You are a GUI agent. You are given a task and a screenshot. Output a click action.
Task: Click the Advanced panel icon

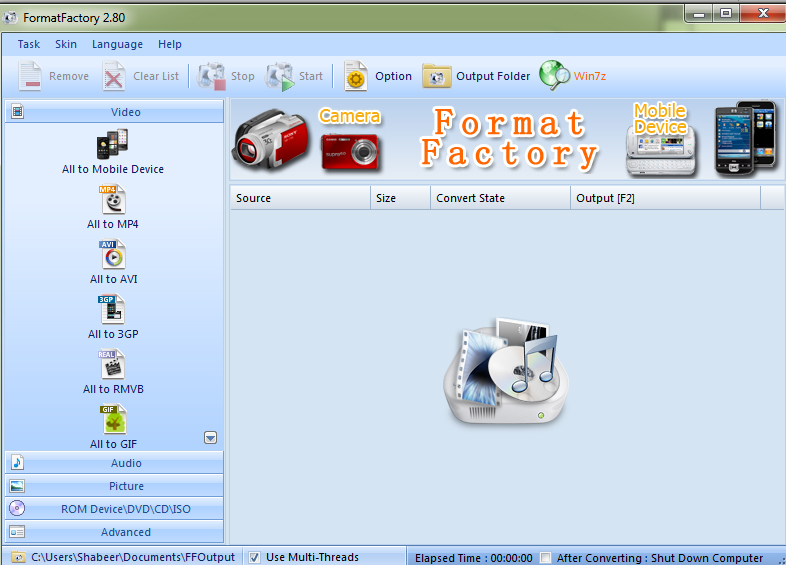point(18,531)
